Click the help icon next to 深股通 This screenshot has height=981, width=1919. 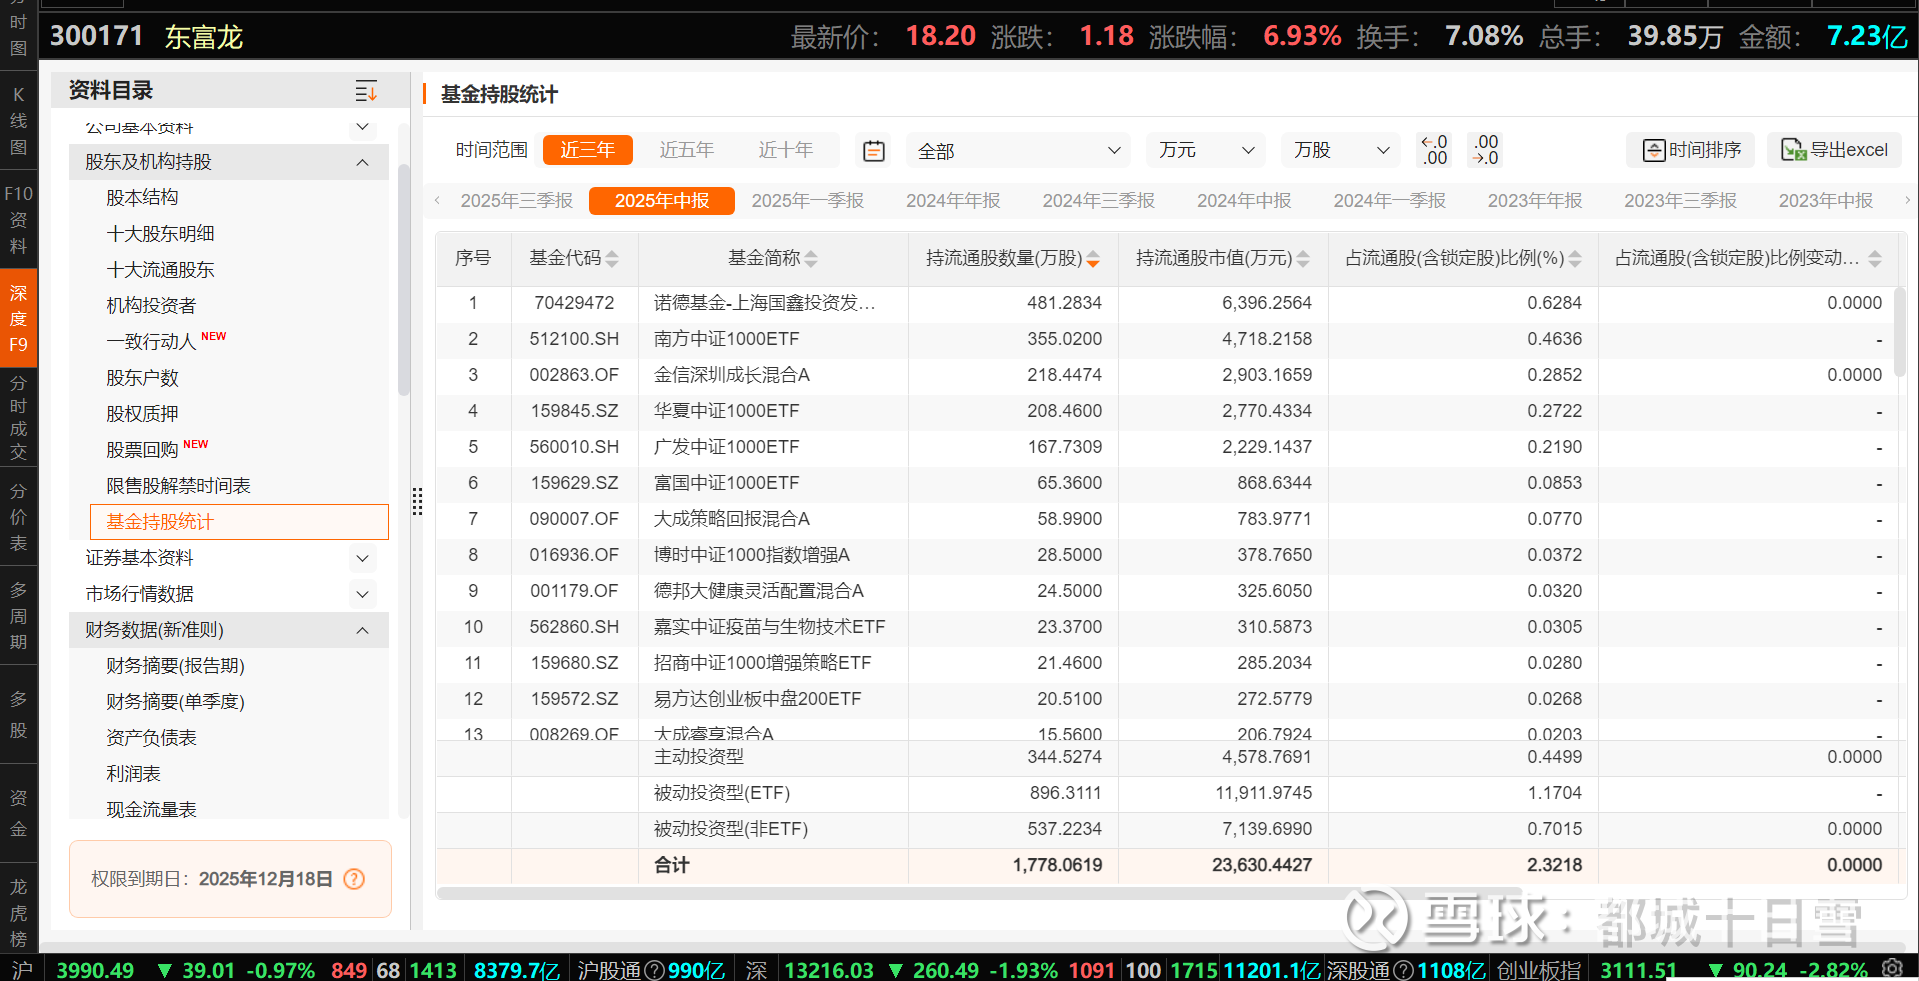tap(1403, 970)
